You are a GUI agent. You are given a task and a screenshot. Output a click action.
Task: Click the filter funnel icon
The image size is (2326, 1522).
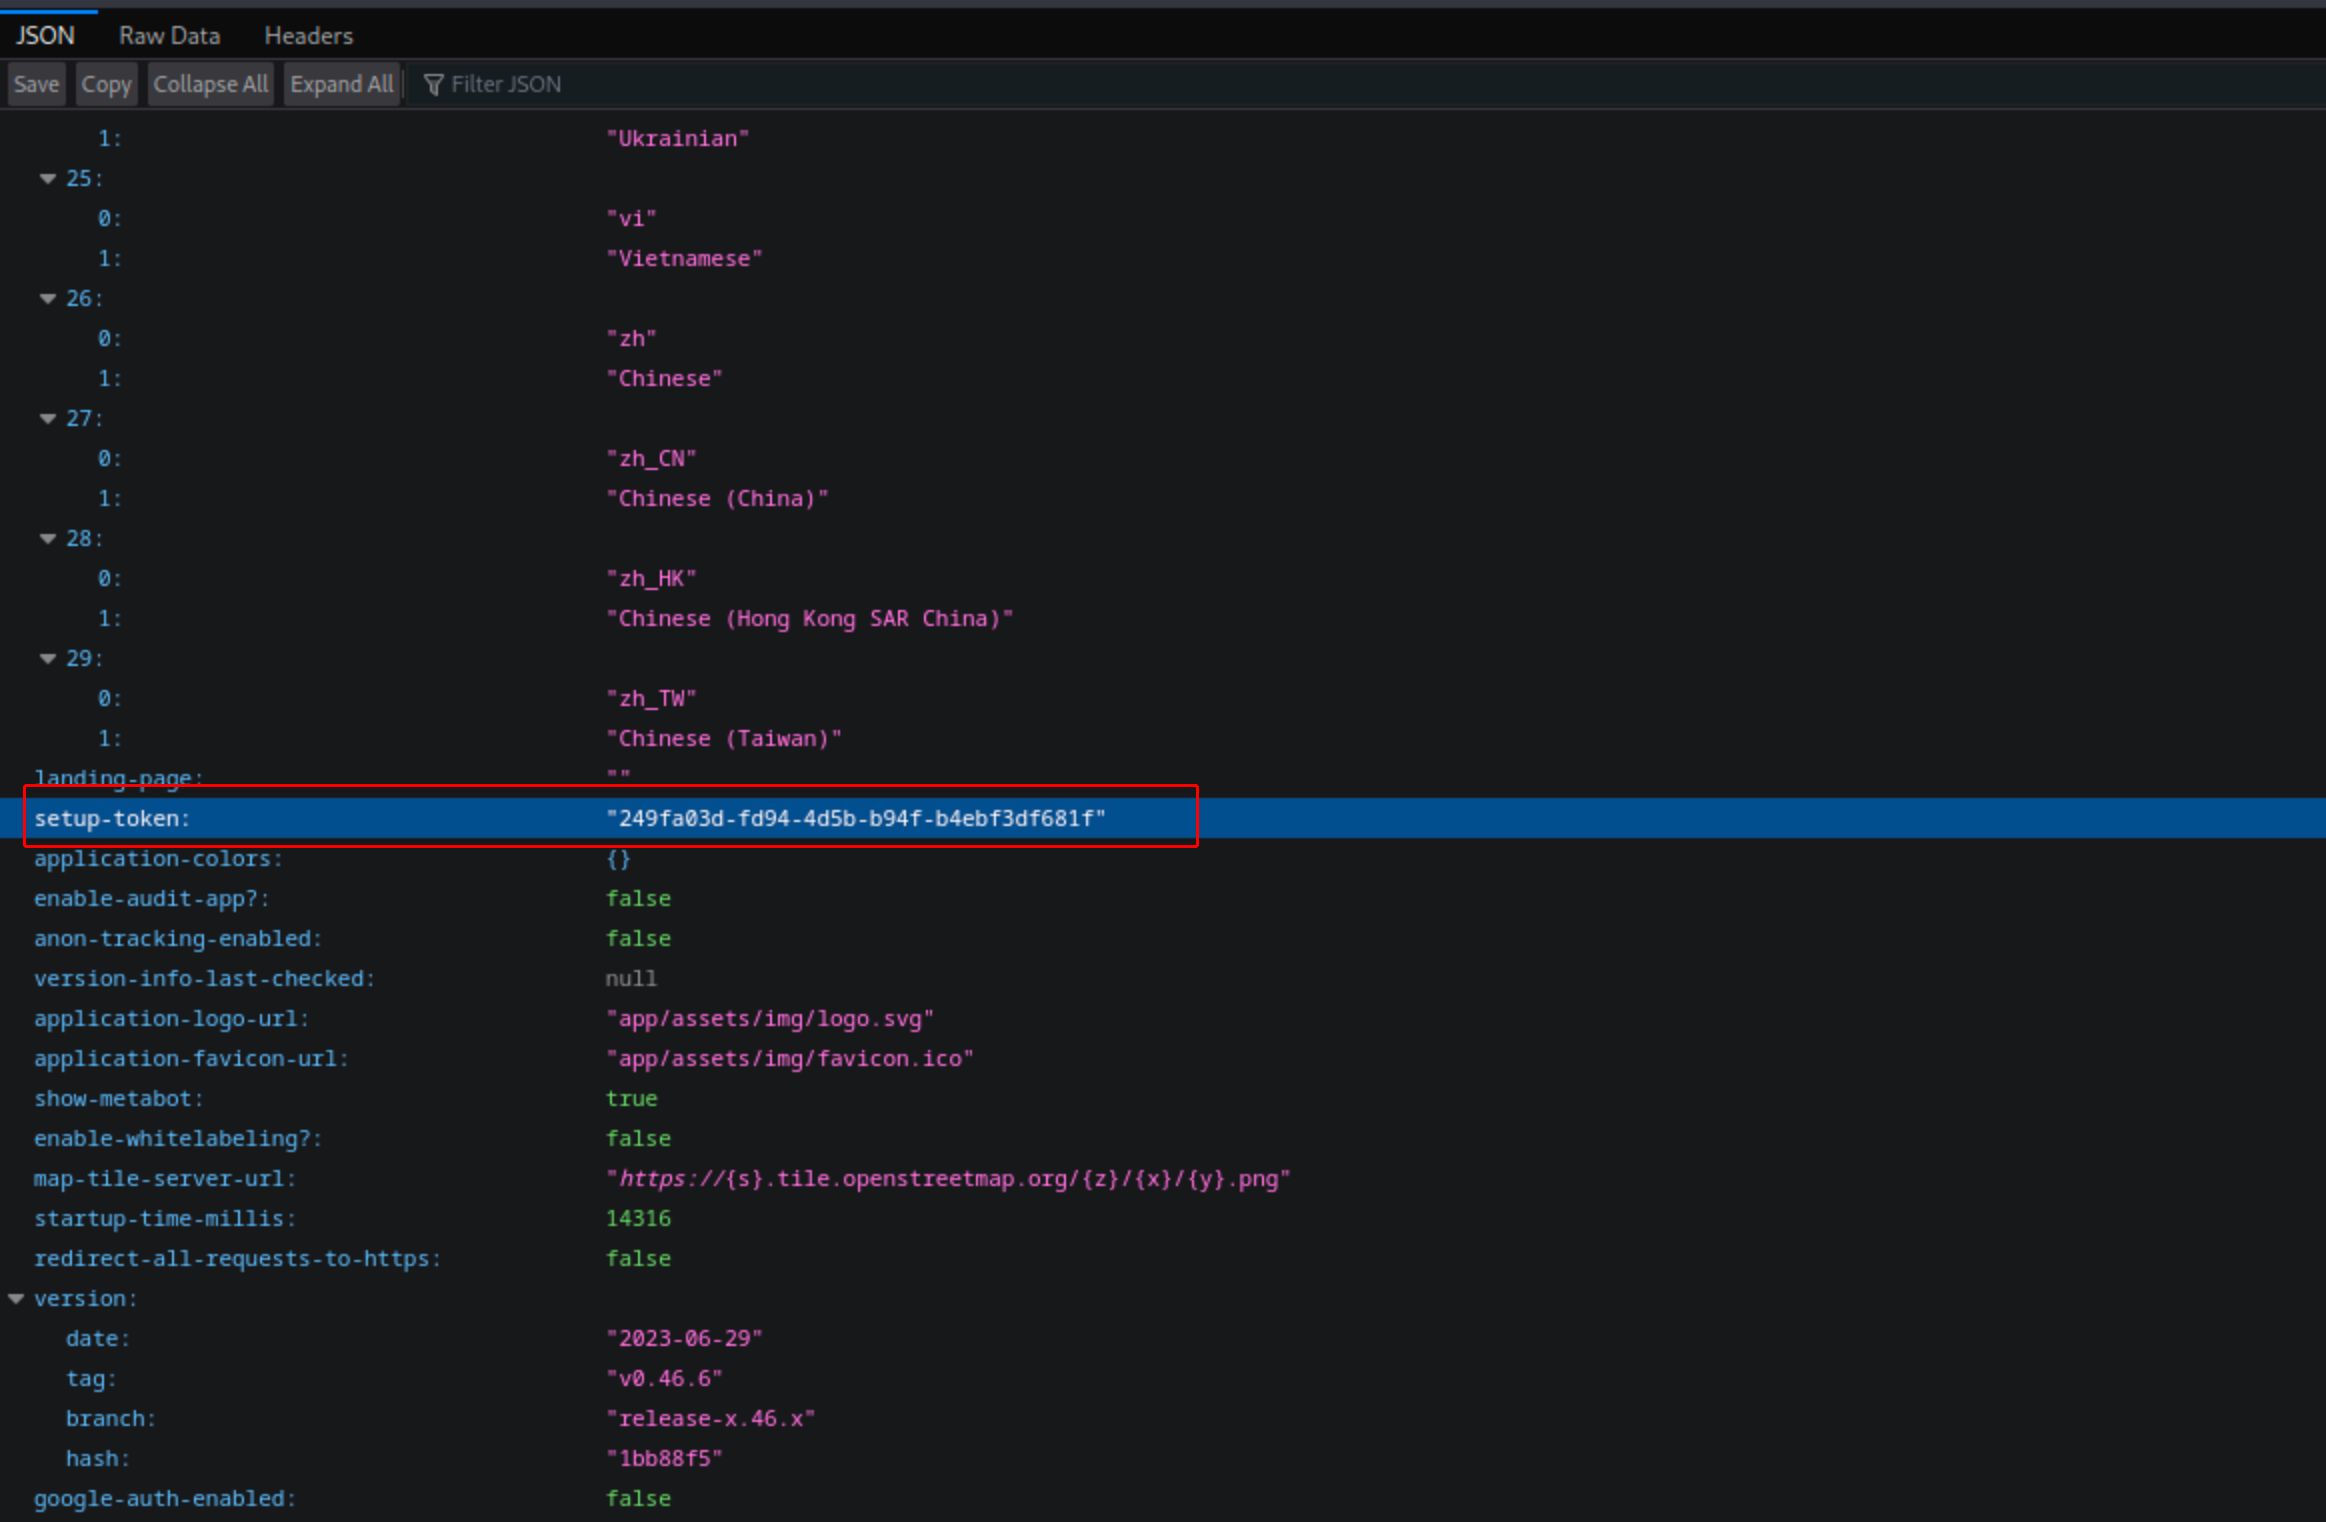[433, 85]
